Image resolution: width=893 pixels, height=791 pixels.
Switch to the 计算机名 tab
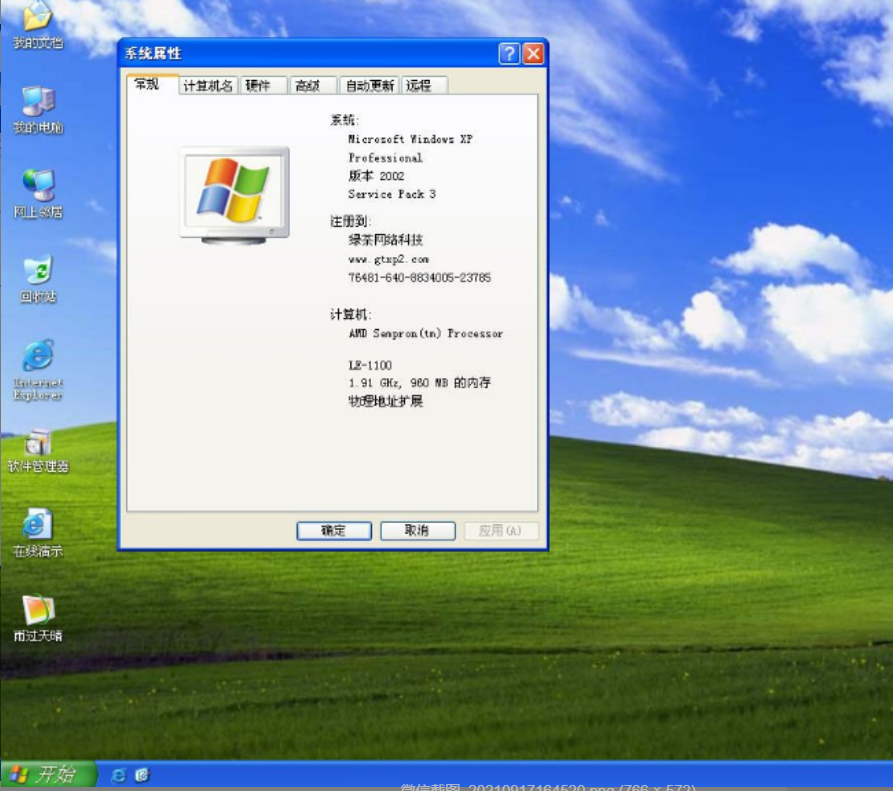(208, 85)
